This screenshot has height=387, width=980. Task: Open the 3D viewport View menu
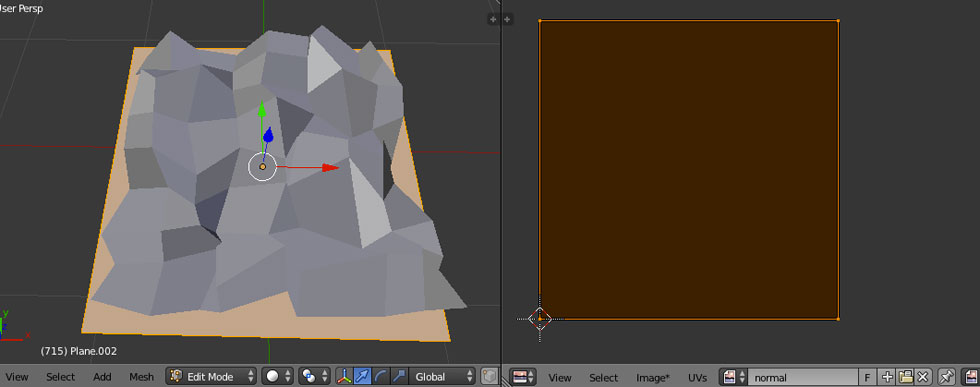pos(17,377)
